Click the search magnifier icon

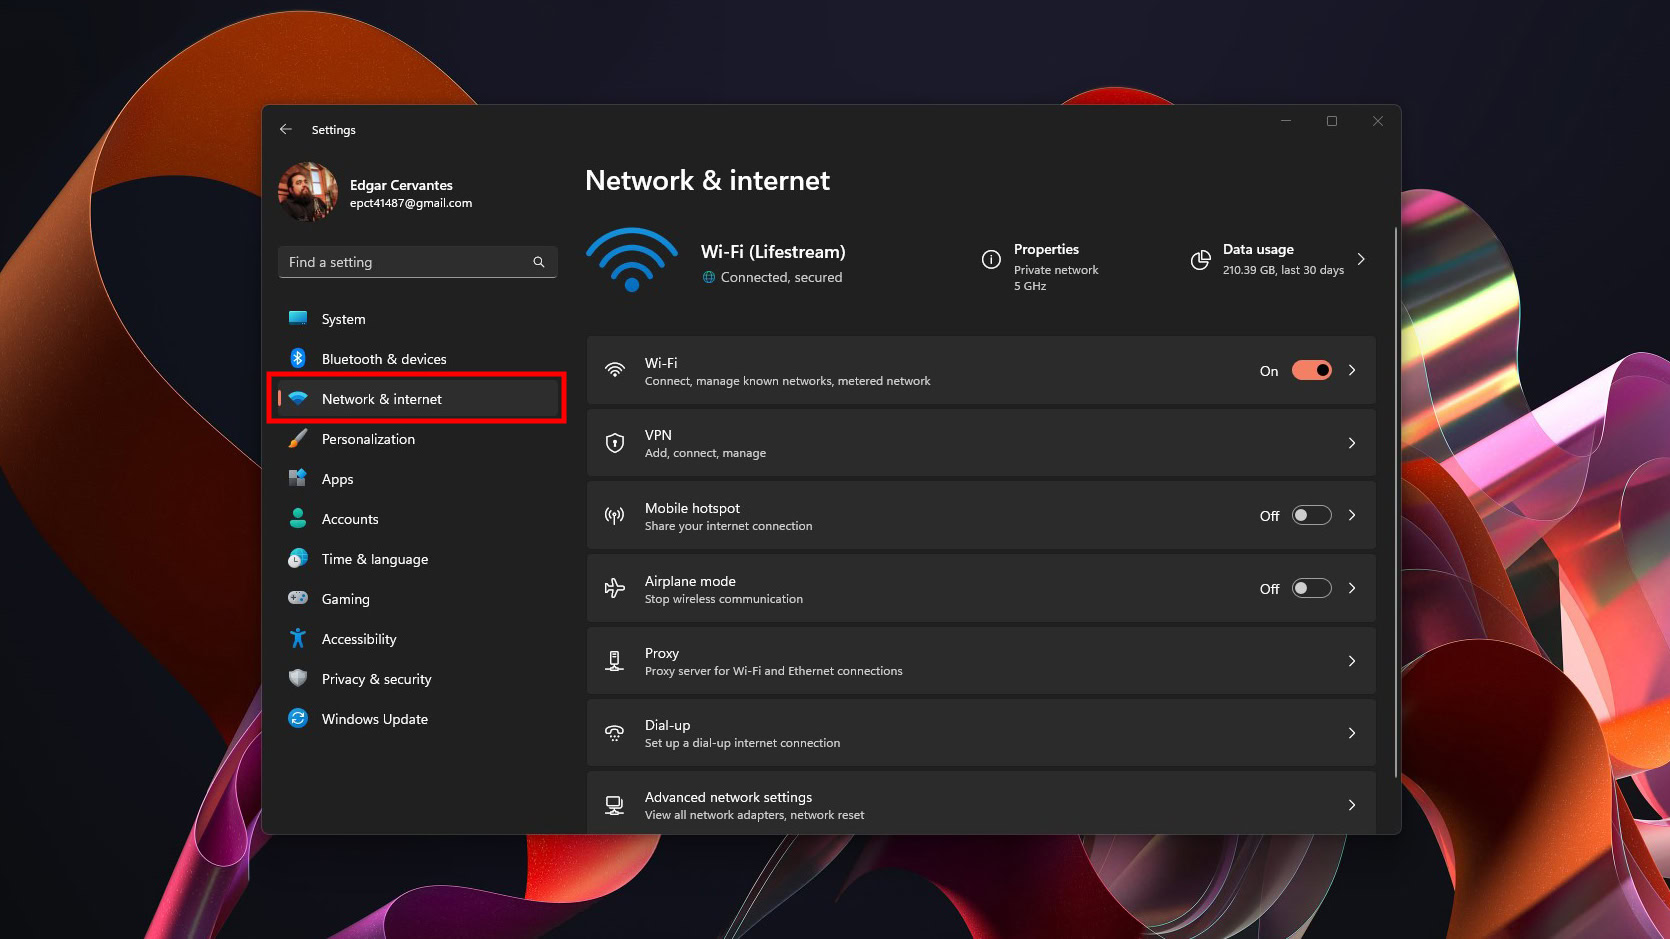[x=539, y=262]
